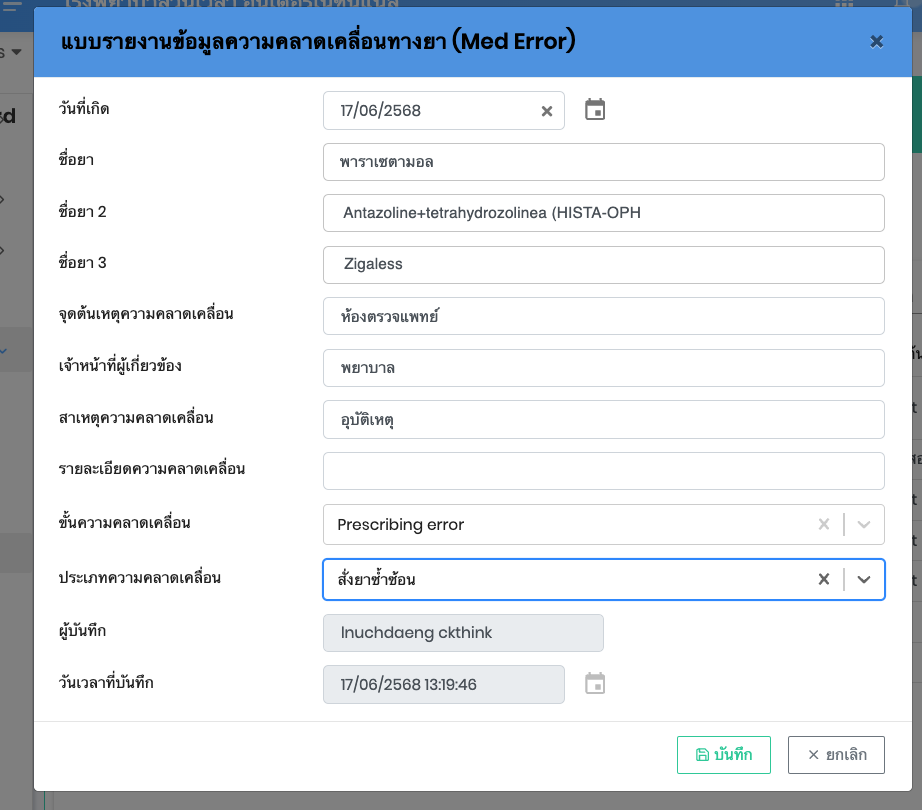922x810 pixels.
Task: Click the พยาบาล staff field
Action: coord(603,368)
